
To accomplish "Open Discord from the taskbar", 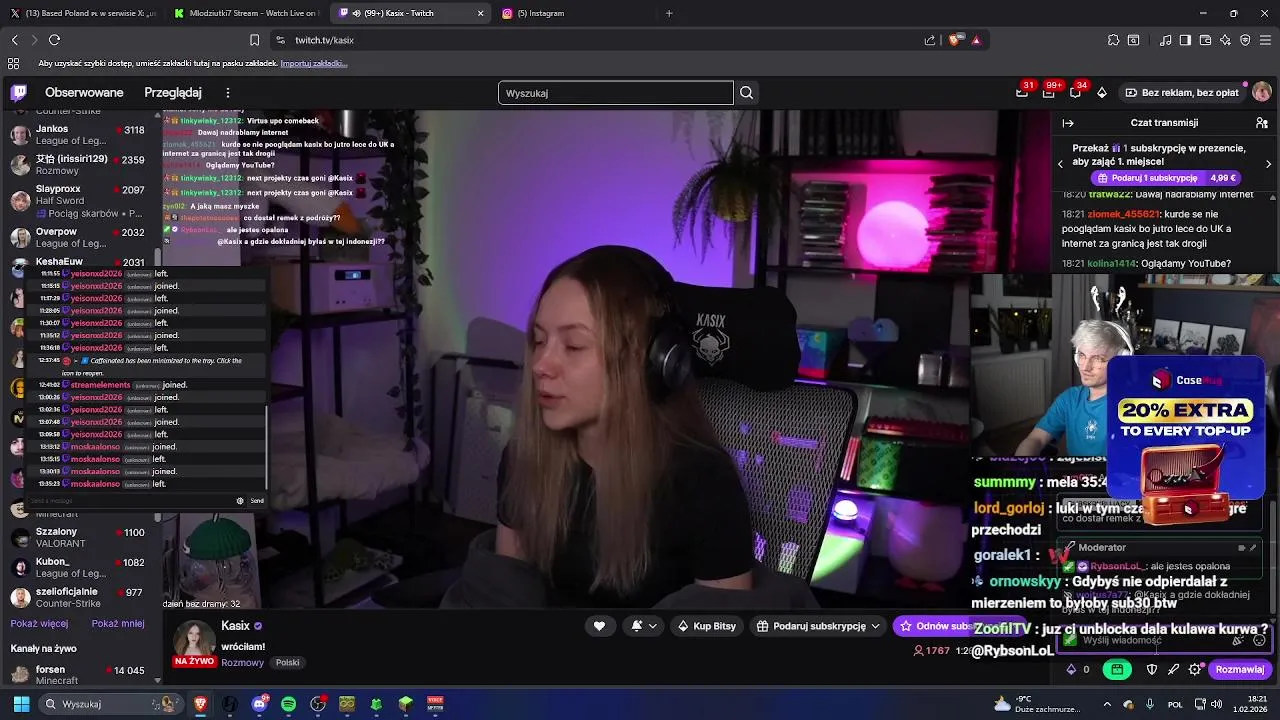I will (x=259, y=704).
